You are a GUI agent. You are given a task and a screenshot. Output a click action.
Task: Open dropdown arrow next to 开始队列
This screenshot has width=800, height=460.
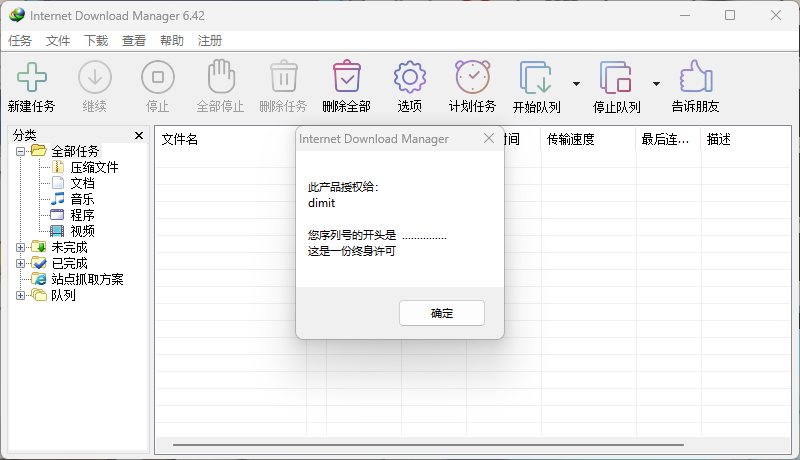(x=577, y=84)
